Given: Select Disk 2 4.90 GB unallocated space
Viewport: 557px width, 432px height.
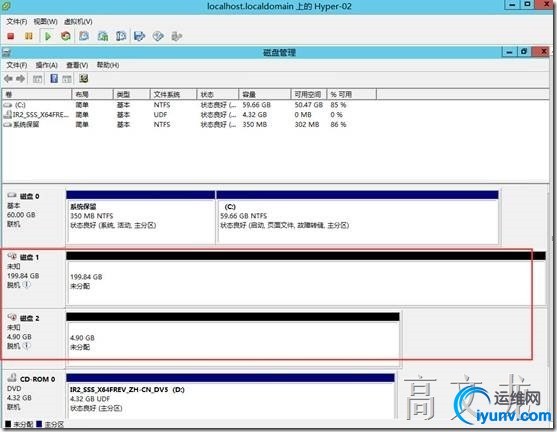Looking at the screenshot, I should (x=233, y=340).
